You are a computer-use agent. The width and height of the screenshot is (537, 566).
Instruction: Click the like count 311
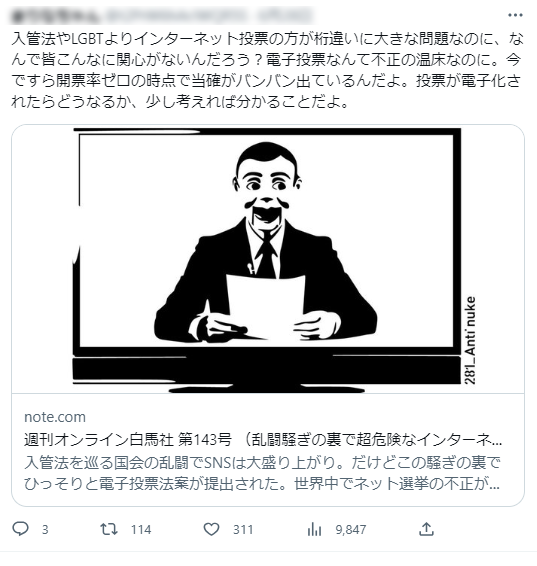[243, 530]
